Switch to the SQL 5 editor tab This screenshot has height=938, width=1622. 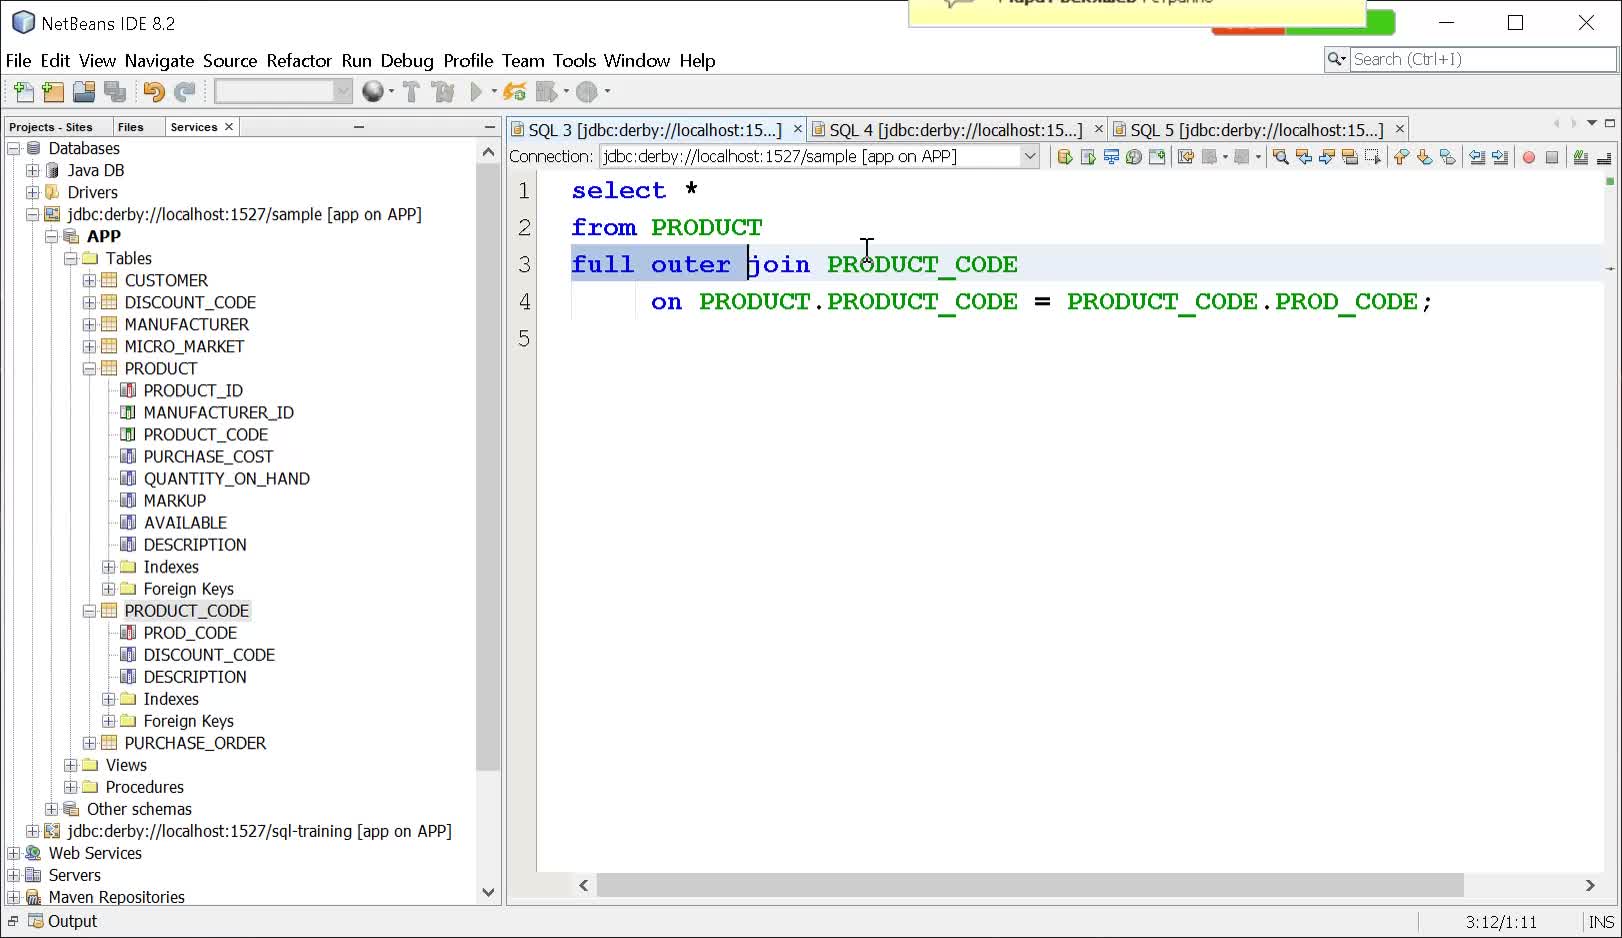point(1256,130)
